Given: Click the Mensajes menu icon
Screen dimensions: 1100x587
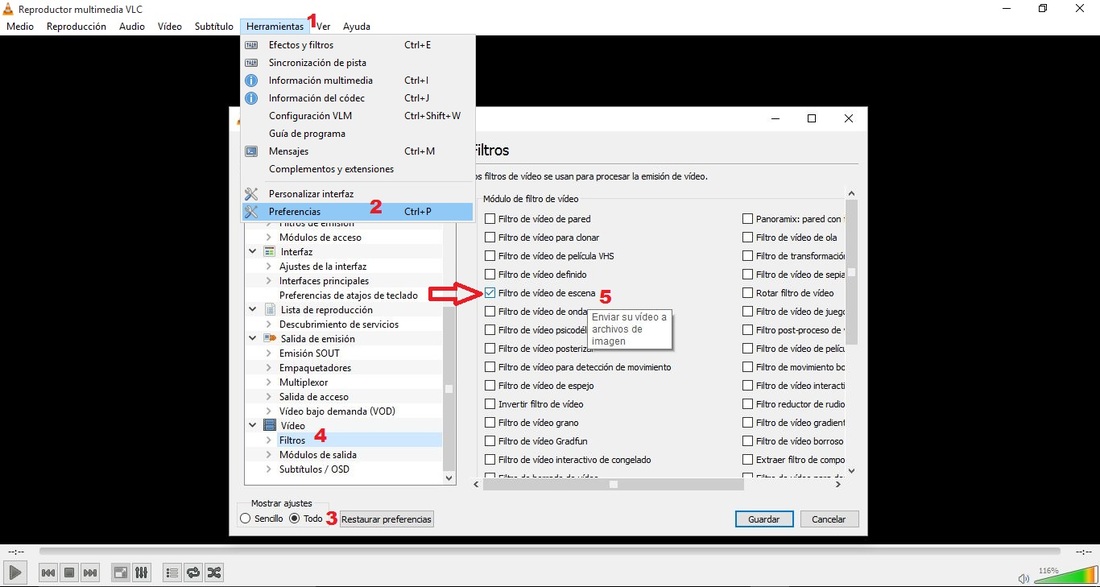Looking at the screenshot, I should click(x=251, y=151).
